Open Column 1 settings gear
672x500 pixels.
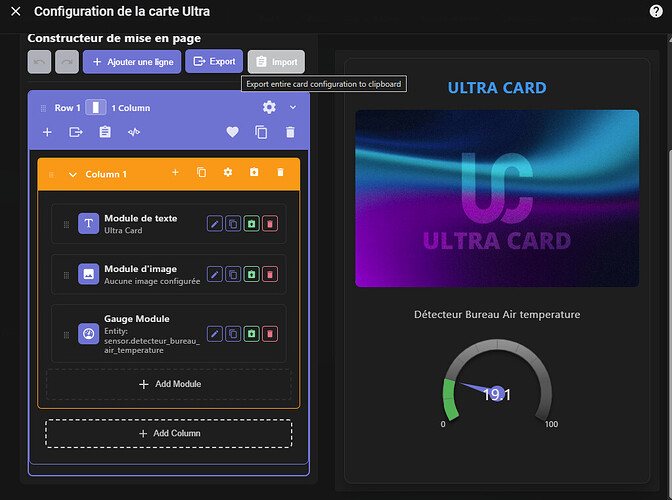(x=228, y=172)
